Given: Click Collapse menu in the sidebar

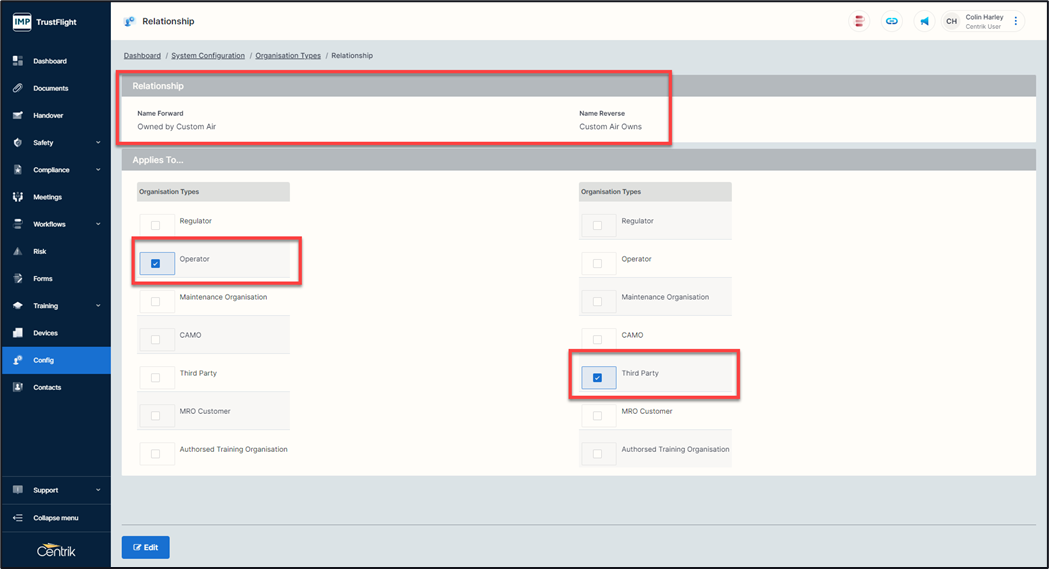Looking at the screenshot, I should point(55,518).
